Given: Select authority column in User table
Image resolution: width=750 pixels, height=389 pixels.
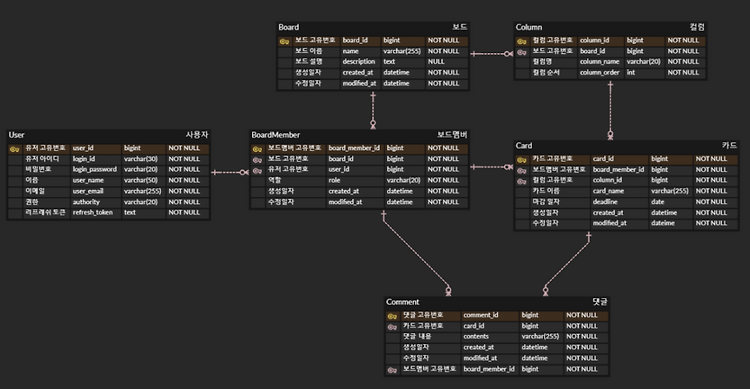Looking at the screenshot, I should coord(86,202).
